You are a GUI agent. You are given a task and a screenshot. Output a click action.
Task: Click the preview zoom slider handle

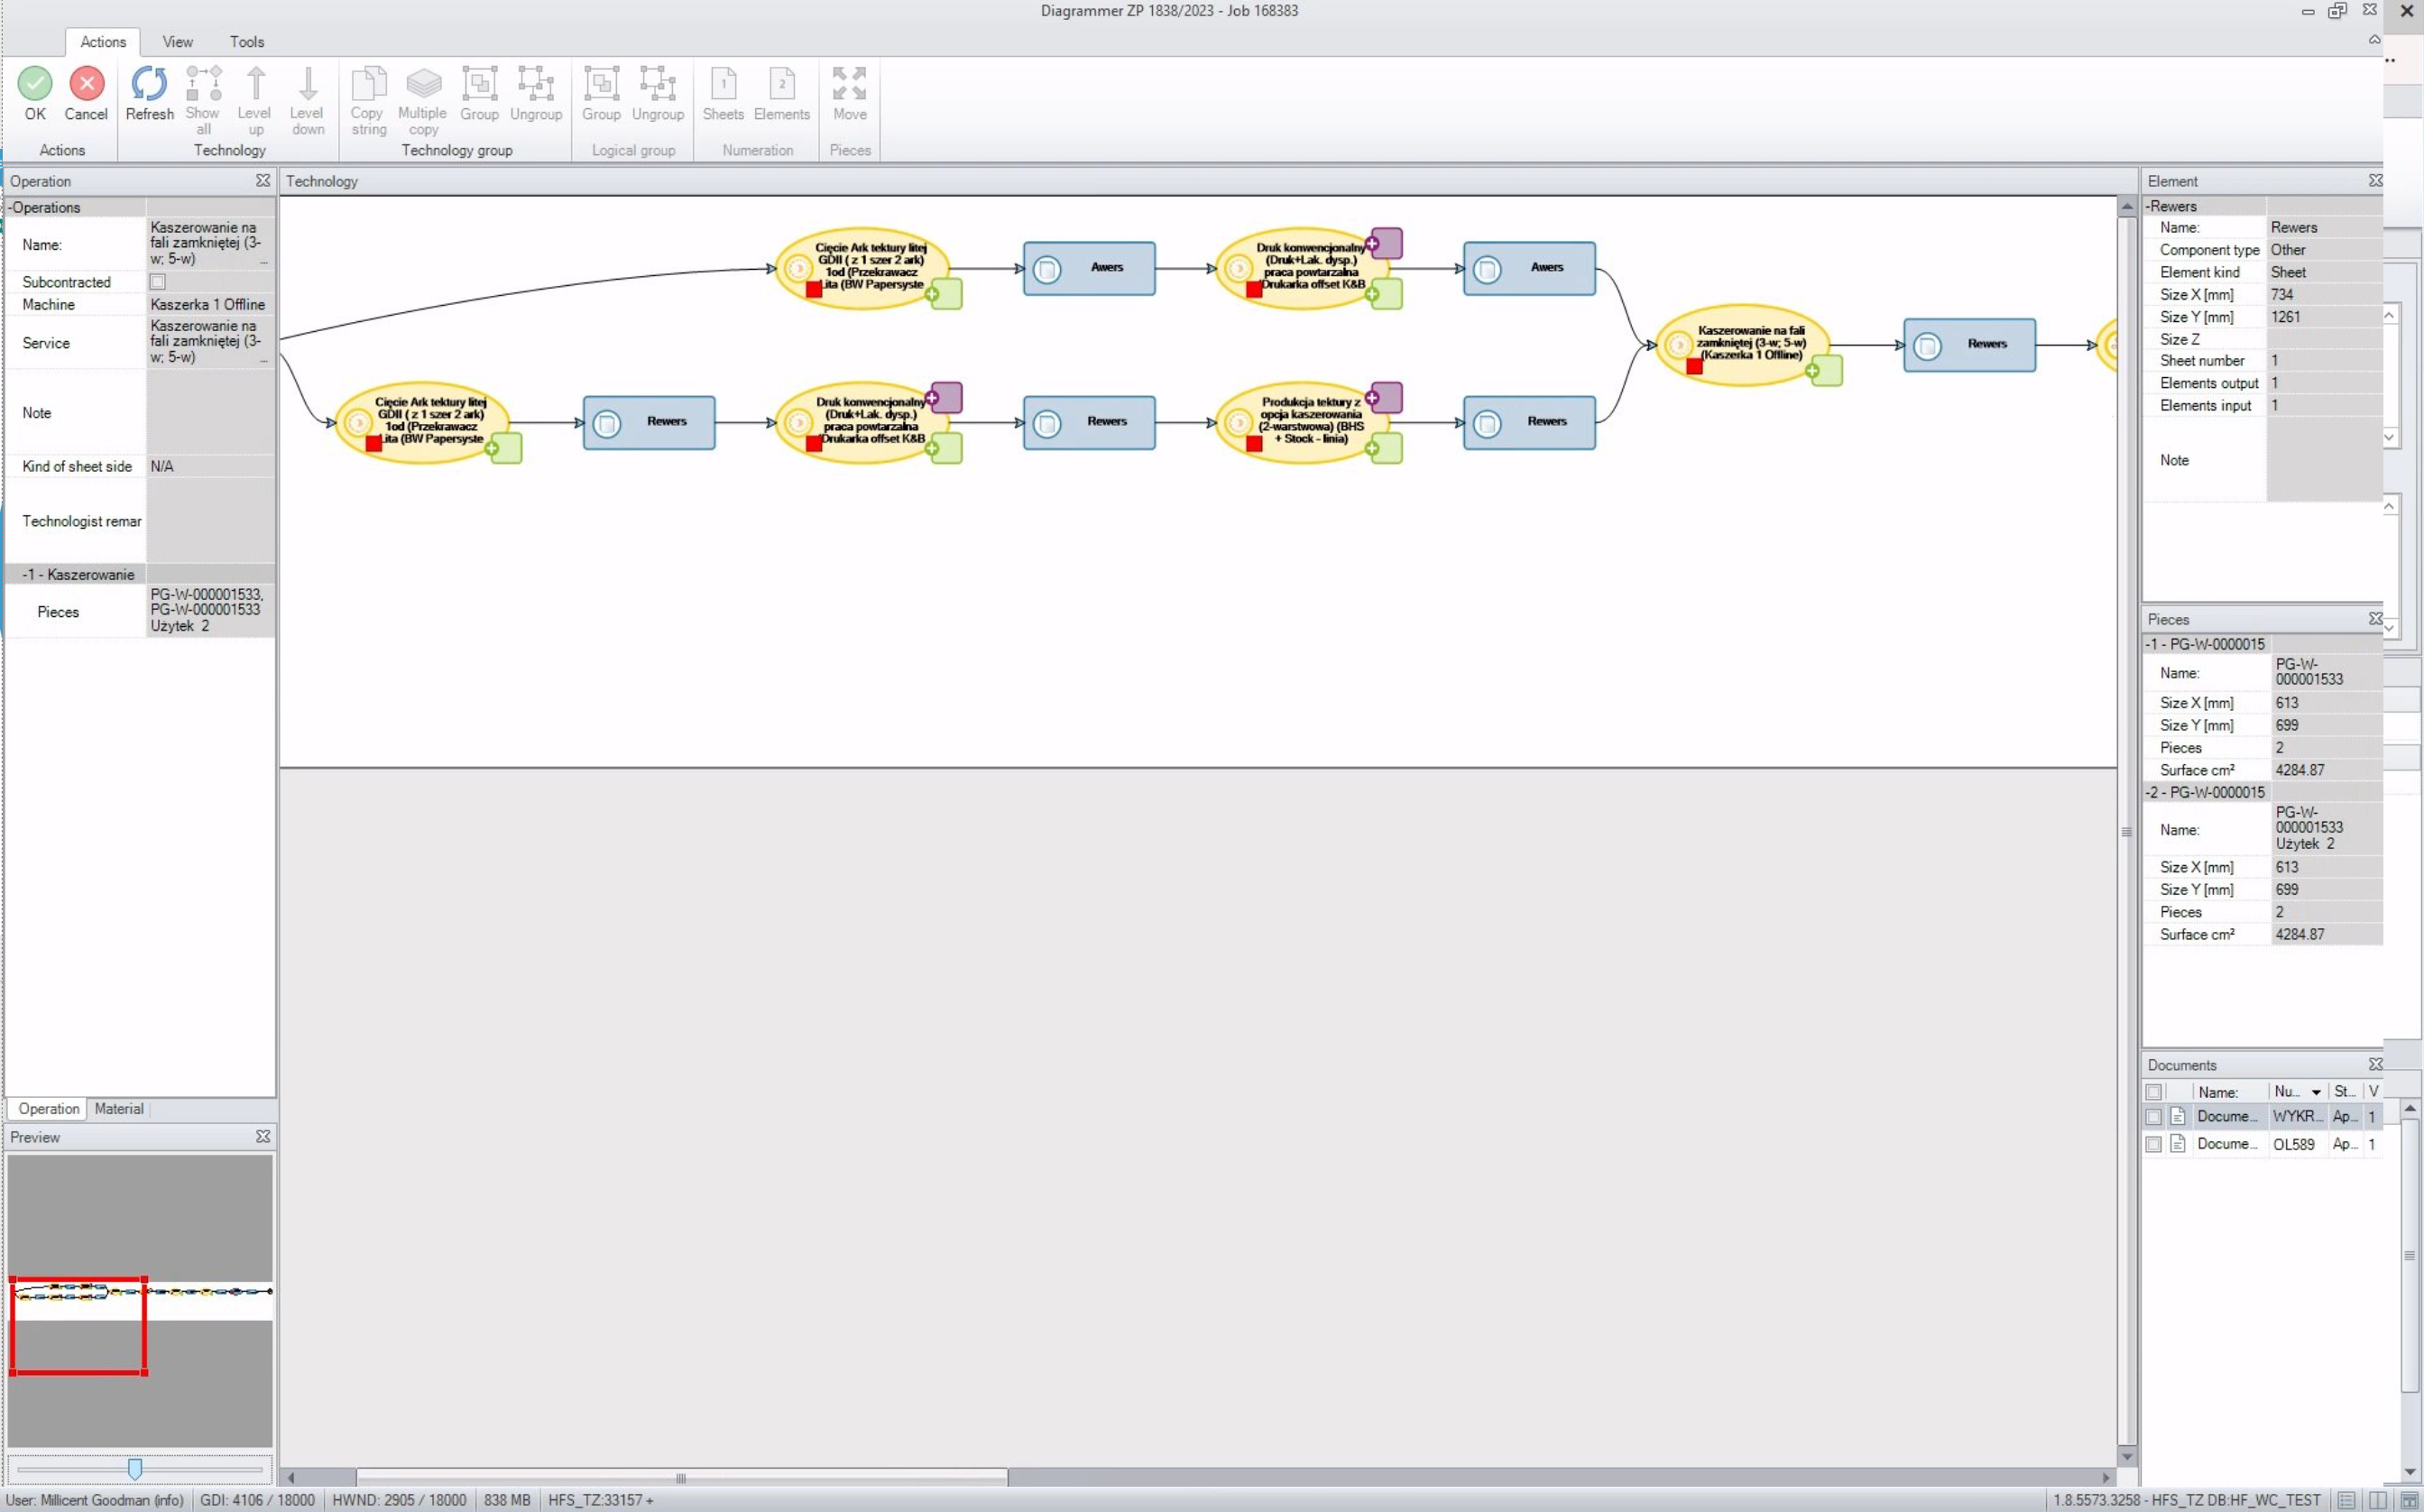click(136, 1468)
